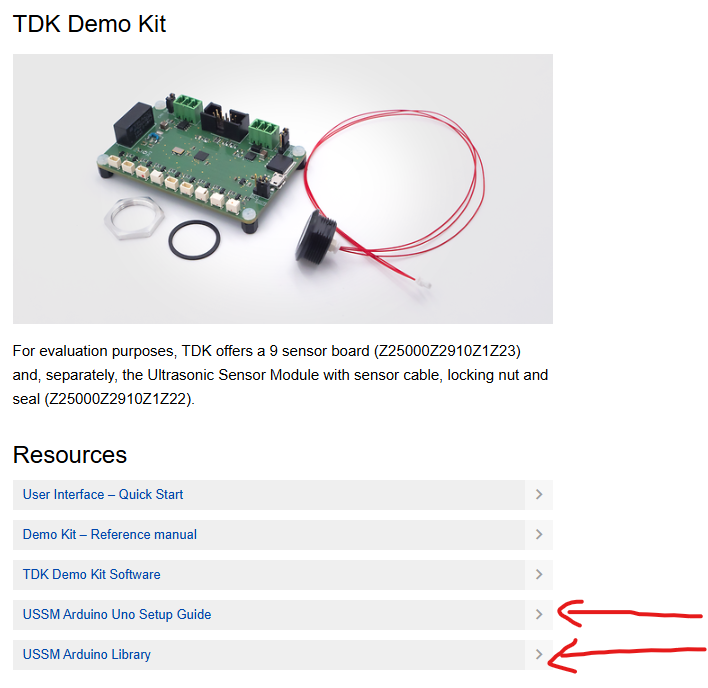Click red arrow pointing at Arduino Uno Setup Guide
Viewport: 708px width, 688px height.
point(630,613)
